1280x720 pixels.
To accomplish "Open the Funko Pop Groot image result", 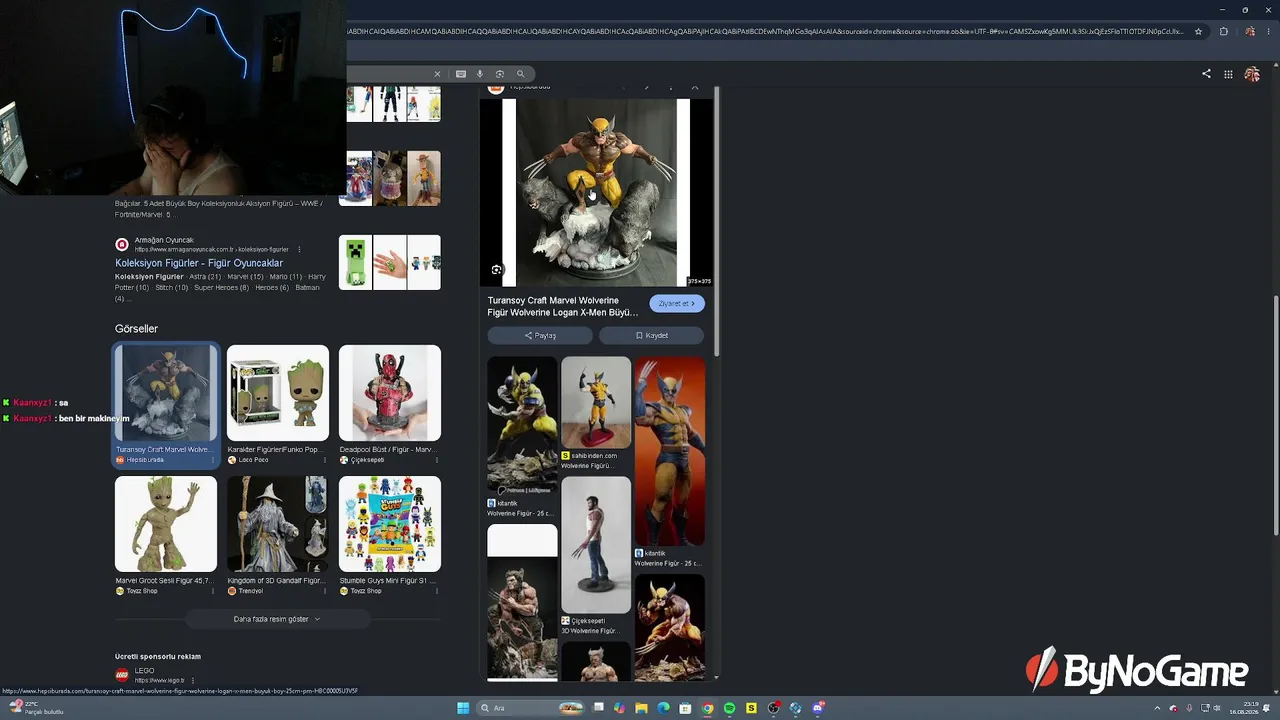I will (x=278, y=394).
